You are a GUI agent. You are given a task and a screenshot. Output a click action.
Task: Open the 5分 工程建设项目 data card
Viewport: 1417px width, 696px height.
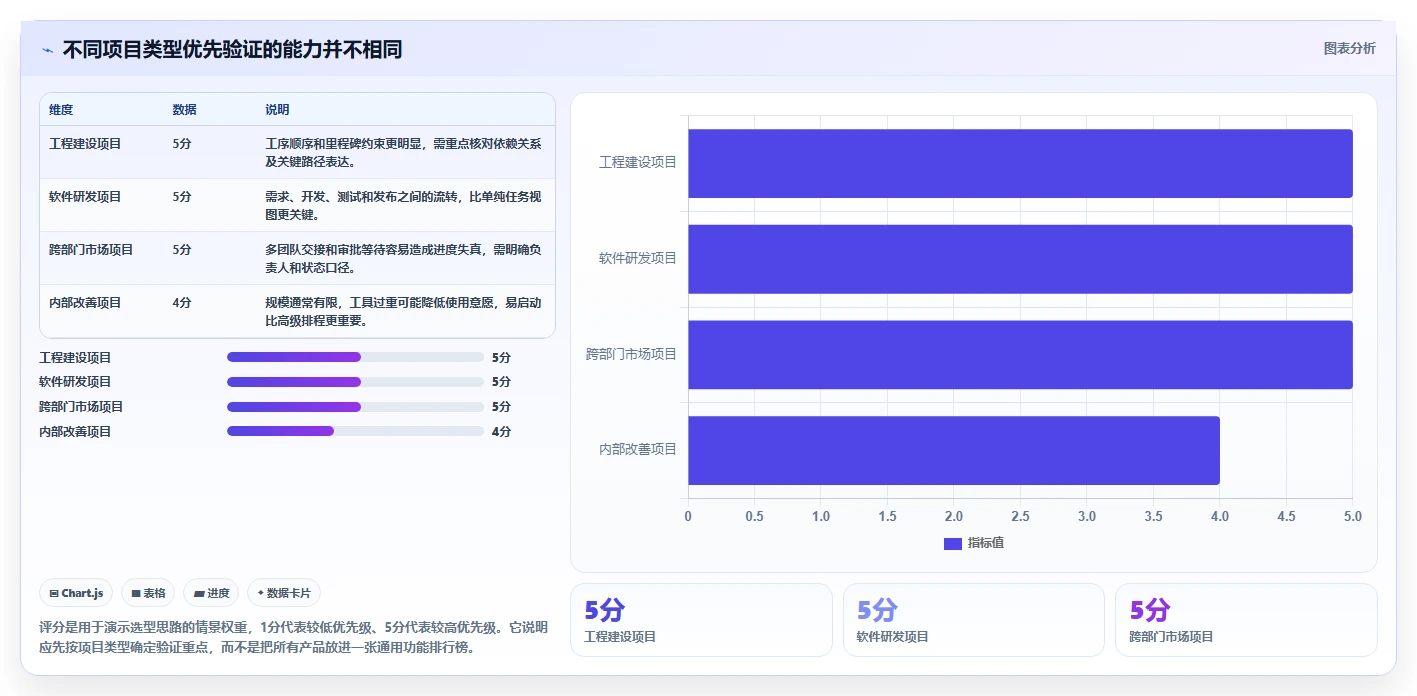coord(701,620)
